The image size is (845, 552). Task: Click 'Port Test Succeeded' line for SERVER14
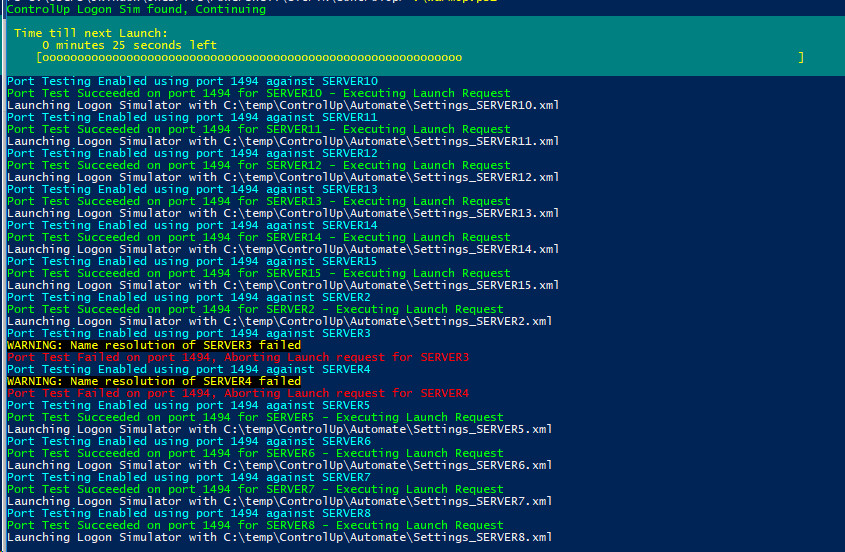(x=259, y=238)
